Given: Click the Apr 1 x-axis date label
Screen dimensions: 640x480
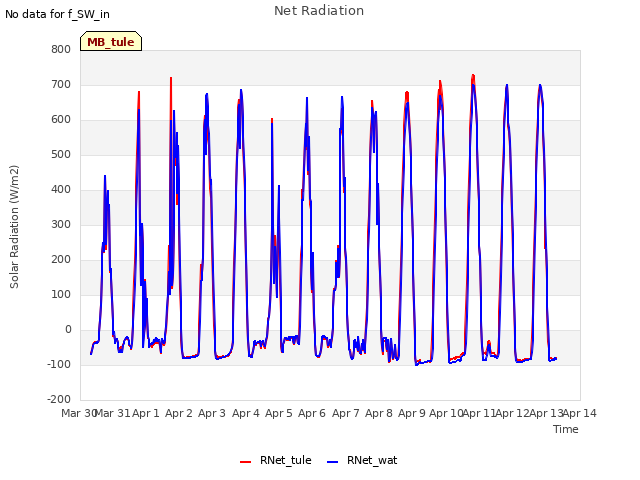Looking at the screenshot, I should tap(146, 413).
